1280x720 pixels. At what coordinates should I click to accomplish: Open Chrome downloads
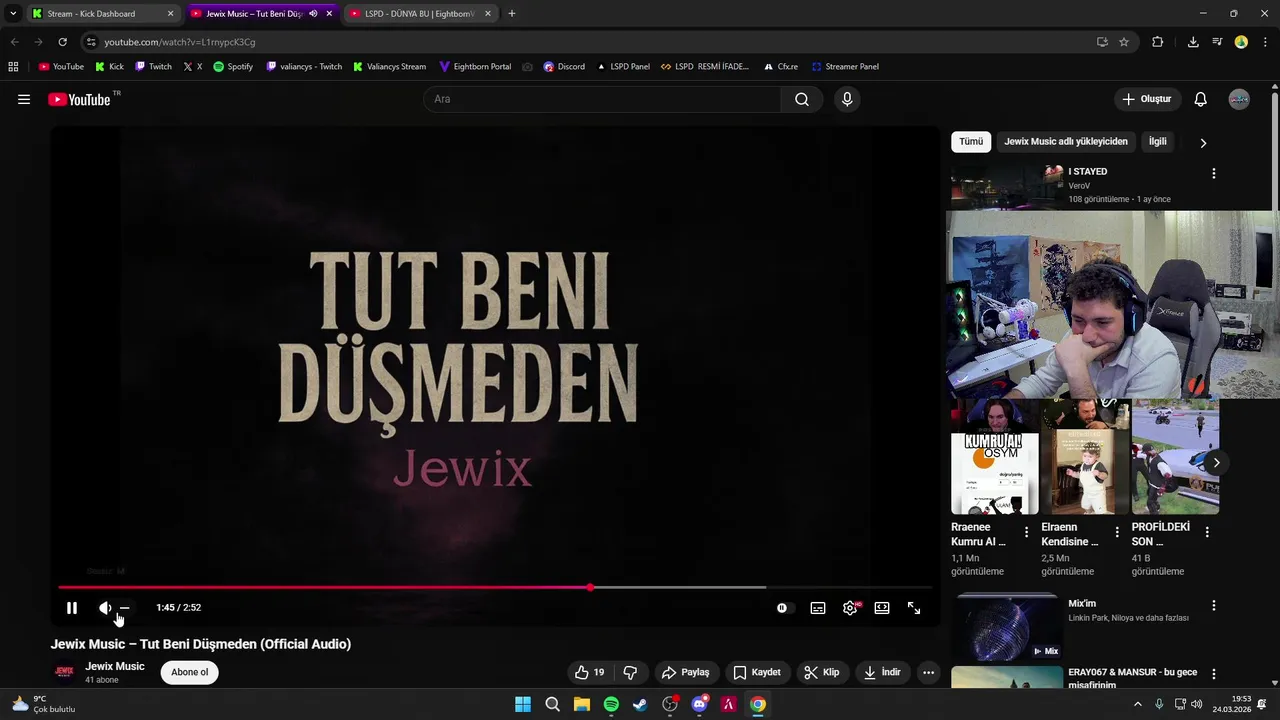pyautogui.click(x=1193, y=42)
